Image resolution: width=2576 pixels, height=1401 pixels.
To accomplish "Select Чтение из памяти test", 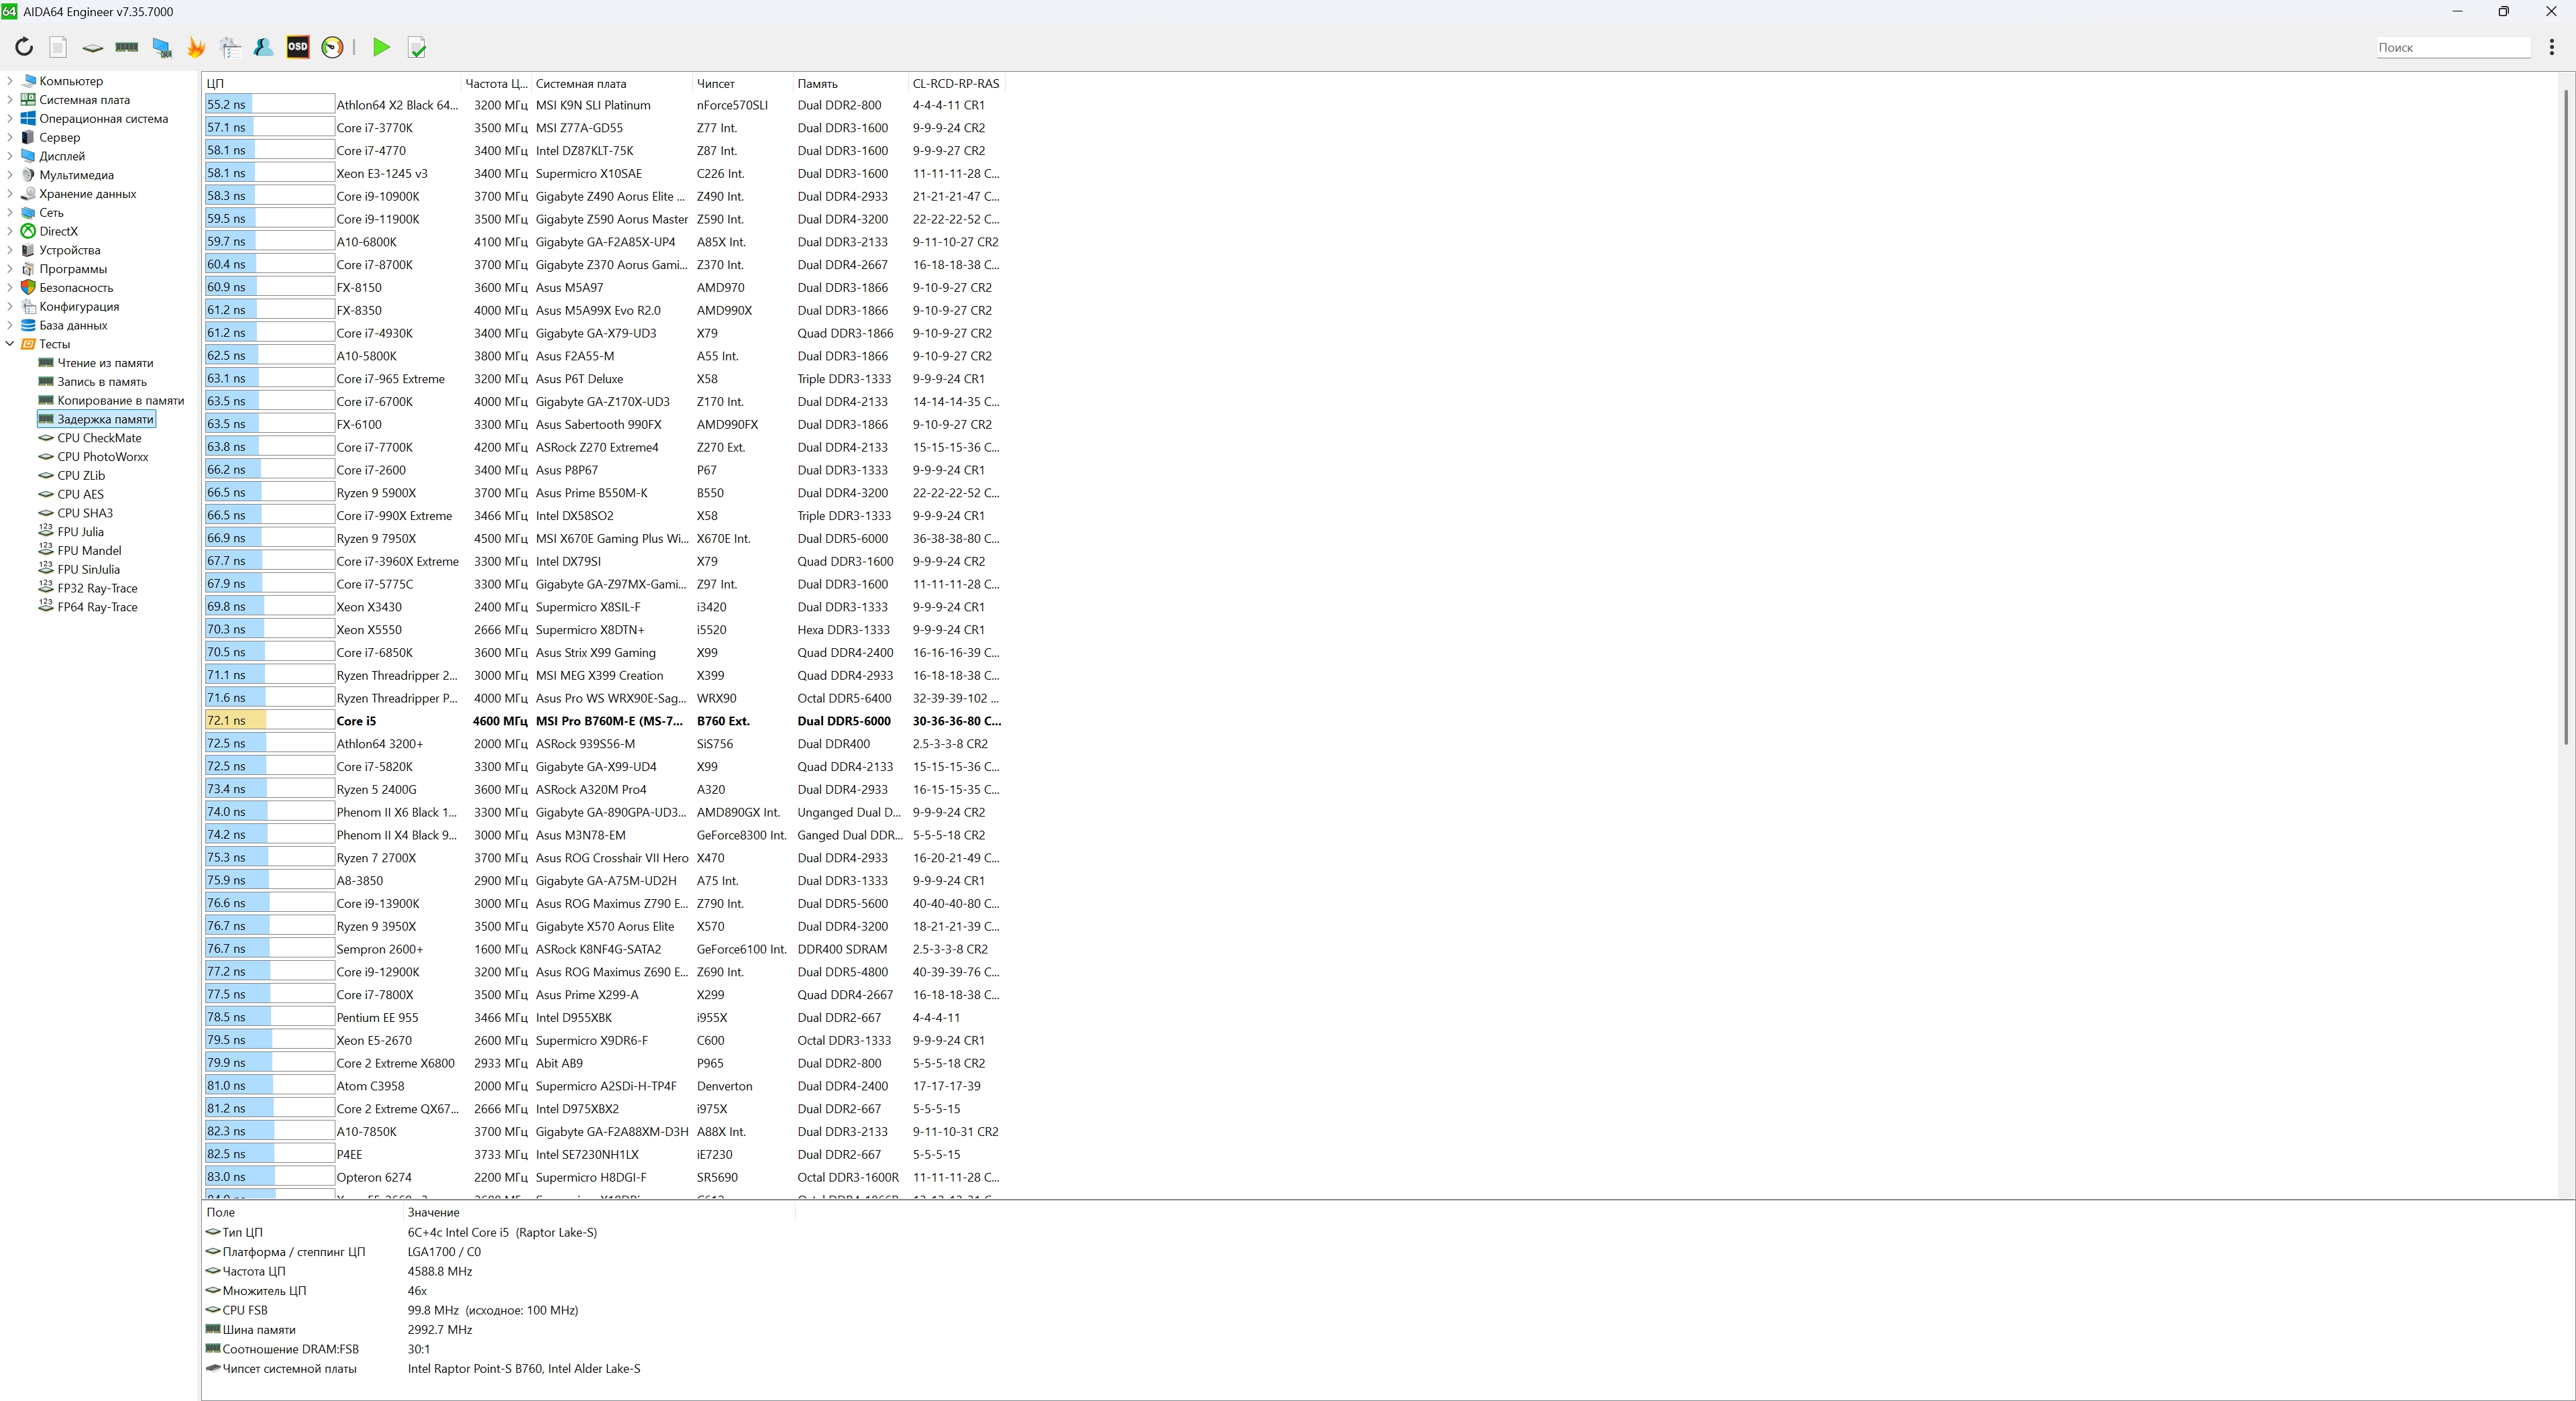I will (x=105, y=363).
